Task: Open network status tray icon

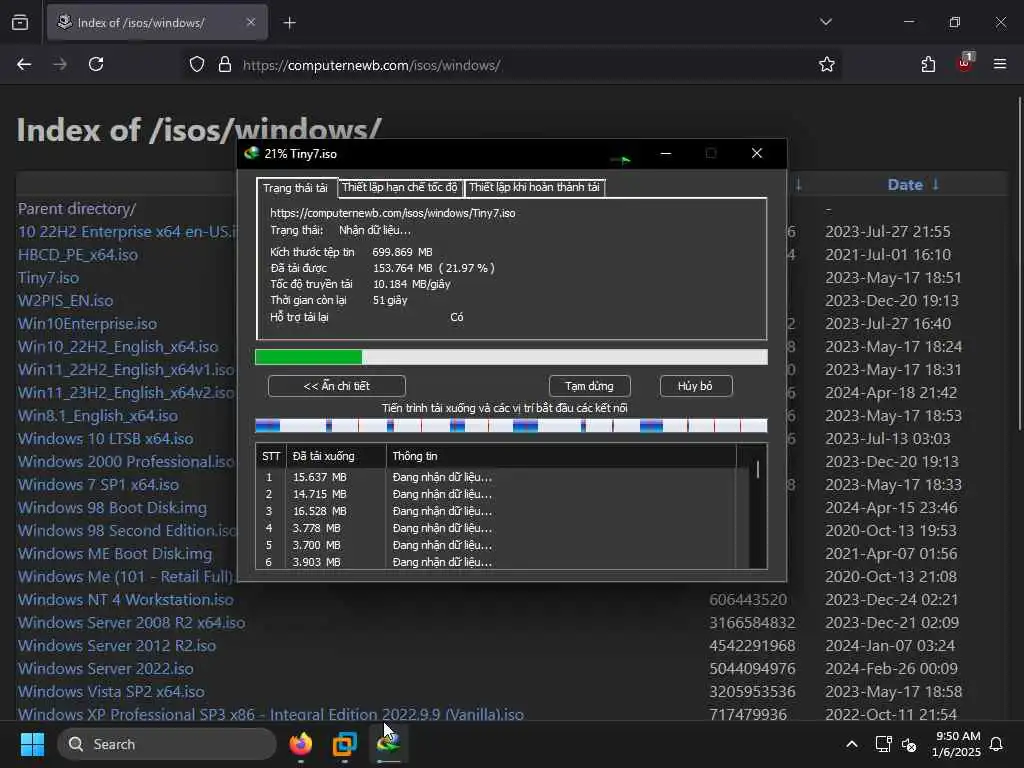Action: click(x=883, y=744)
